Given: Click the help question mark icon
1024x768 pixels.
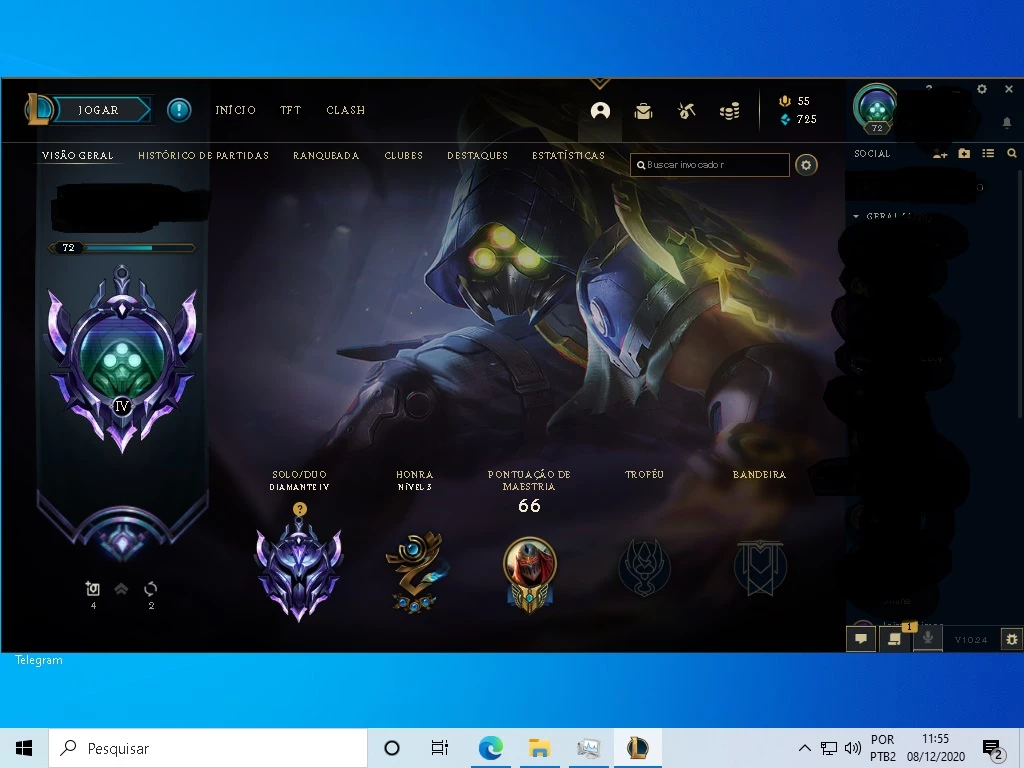Looking at the screenshot, I should (929, 87).
